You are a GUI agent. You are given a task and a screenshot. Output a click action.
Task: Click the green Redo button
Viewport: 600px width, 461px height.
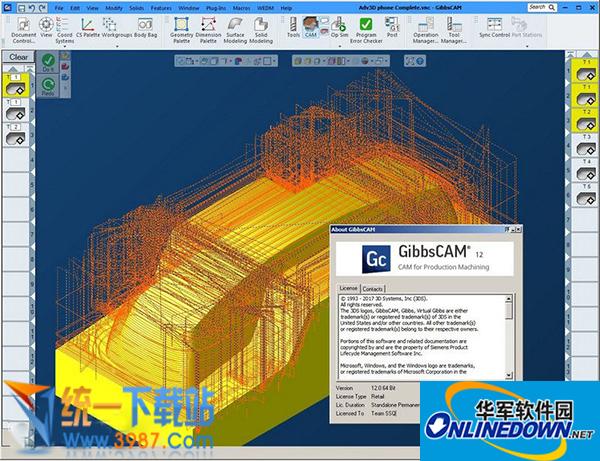(48, 86)
